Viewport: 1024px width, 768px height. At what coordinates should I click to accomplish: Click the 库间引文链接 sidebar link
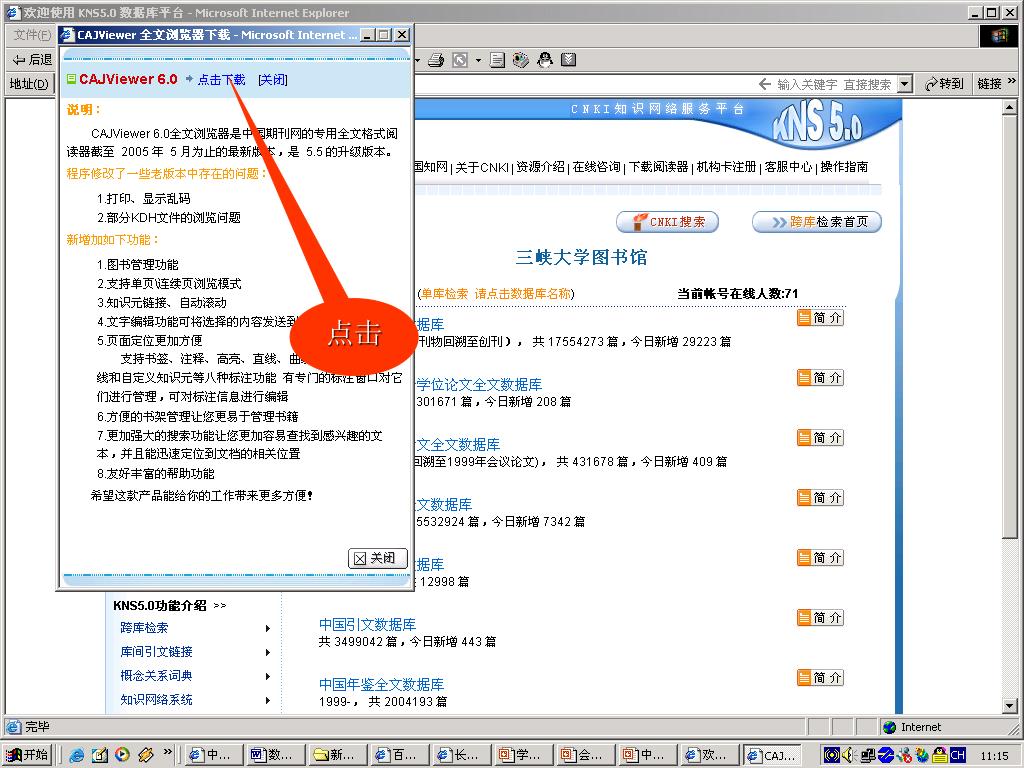pyautogui.click(x=157, y=652)
